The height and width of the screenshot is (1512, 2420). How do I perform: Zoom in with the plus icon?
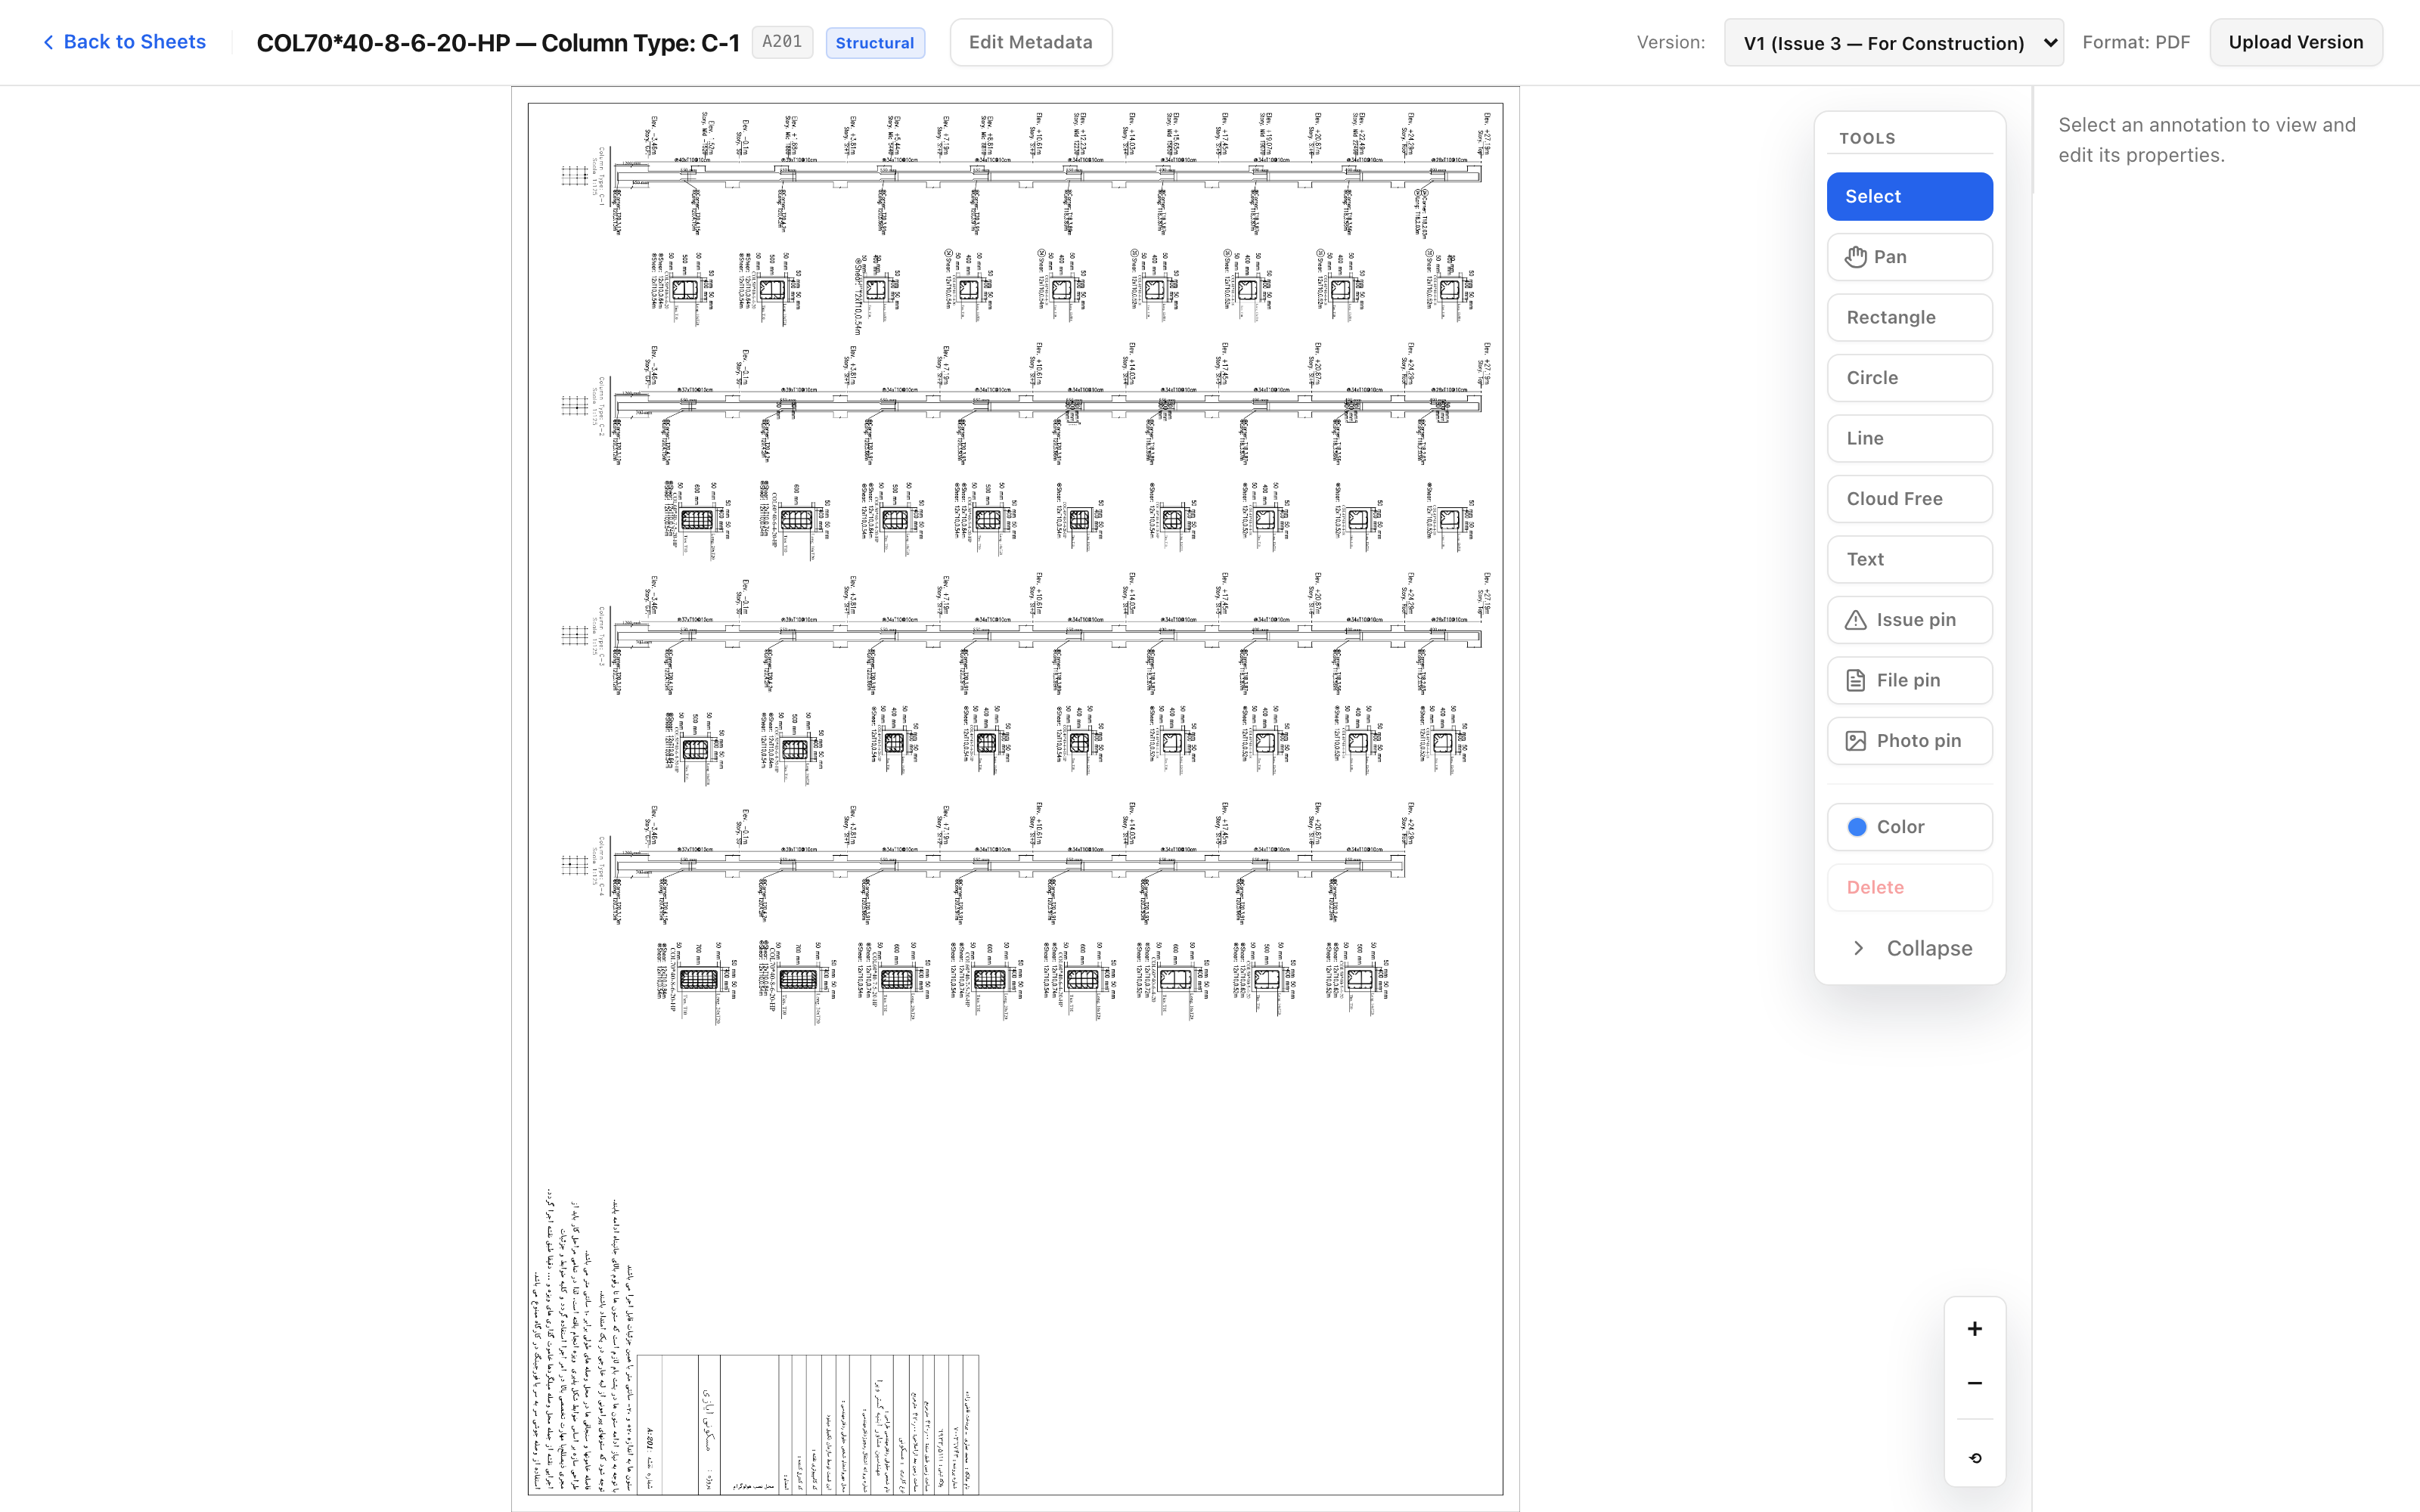(1974, 1329)
